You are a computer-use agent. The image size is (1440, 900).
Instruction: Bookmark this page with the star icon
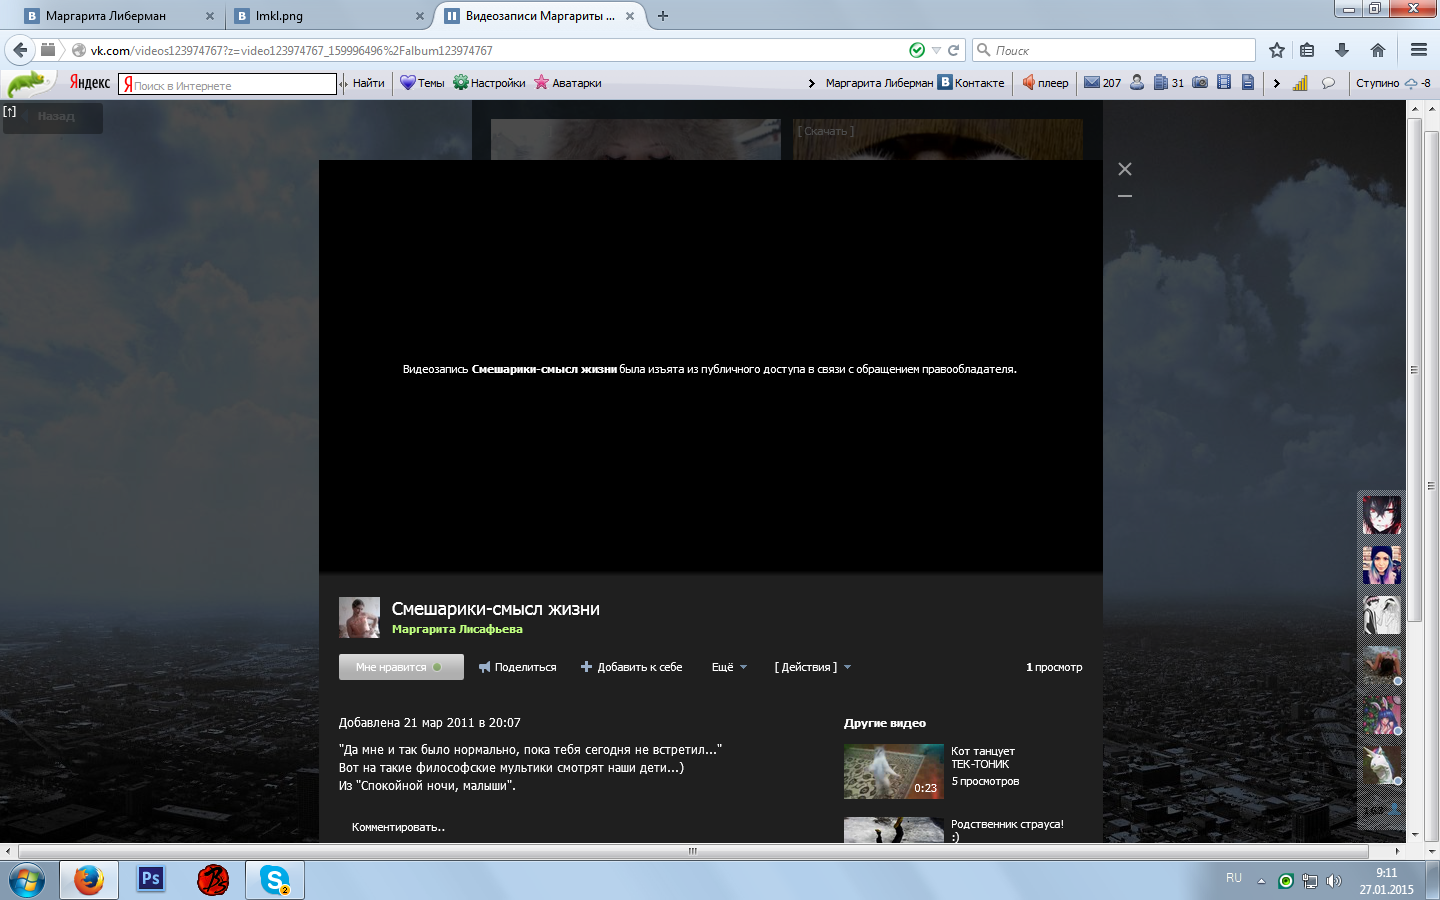point(1277,50)
